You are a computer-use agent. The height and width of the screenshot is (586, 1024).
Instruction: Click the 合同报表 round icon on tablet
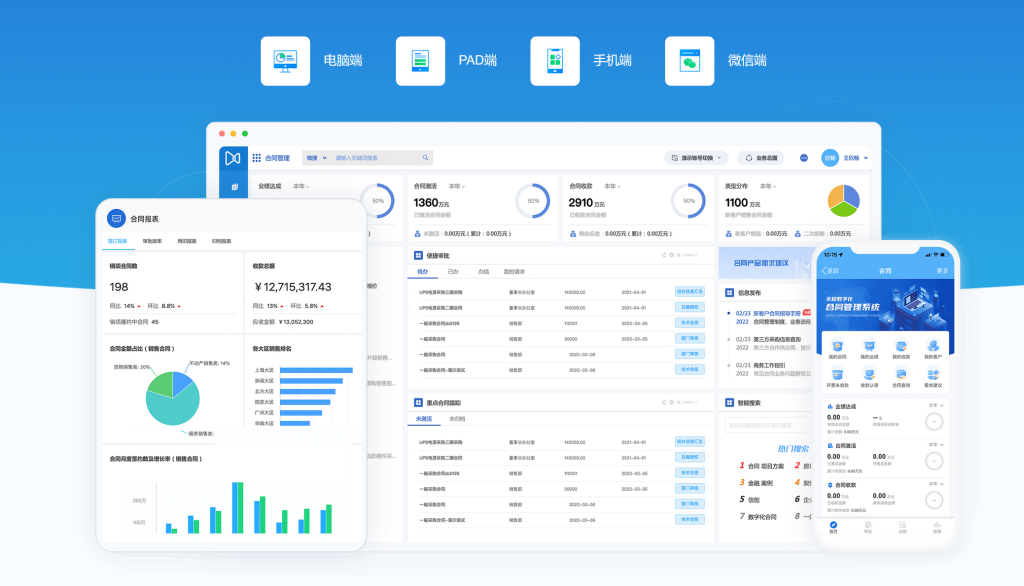[116, 218]
